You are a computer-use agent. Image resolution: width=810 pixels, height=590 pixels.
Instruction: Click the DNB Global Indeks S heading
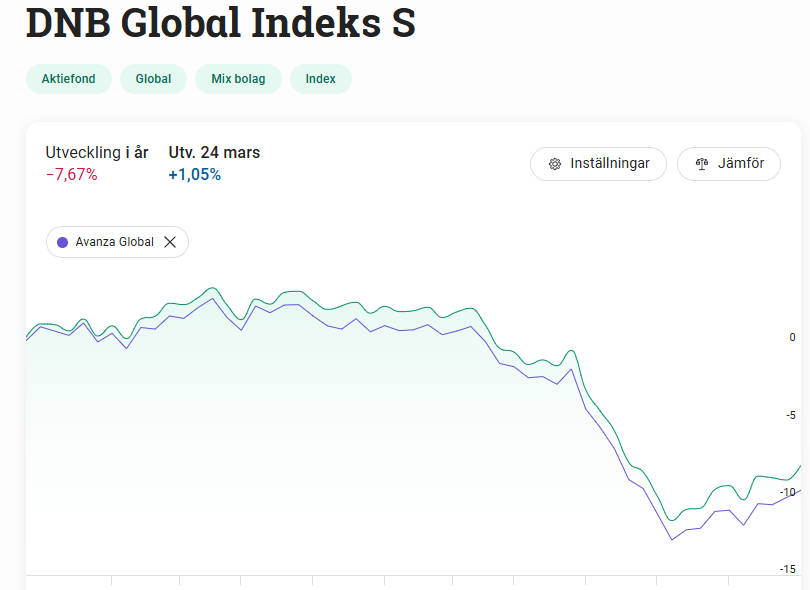221,23
